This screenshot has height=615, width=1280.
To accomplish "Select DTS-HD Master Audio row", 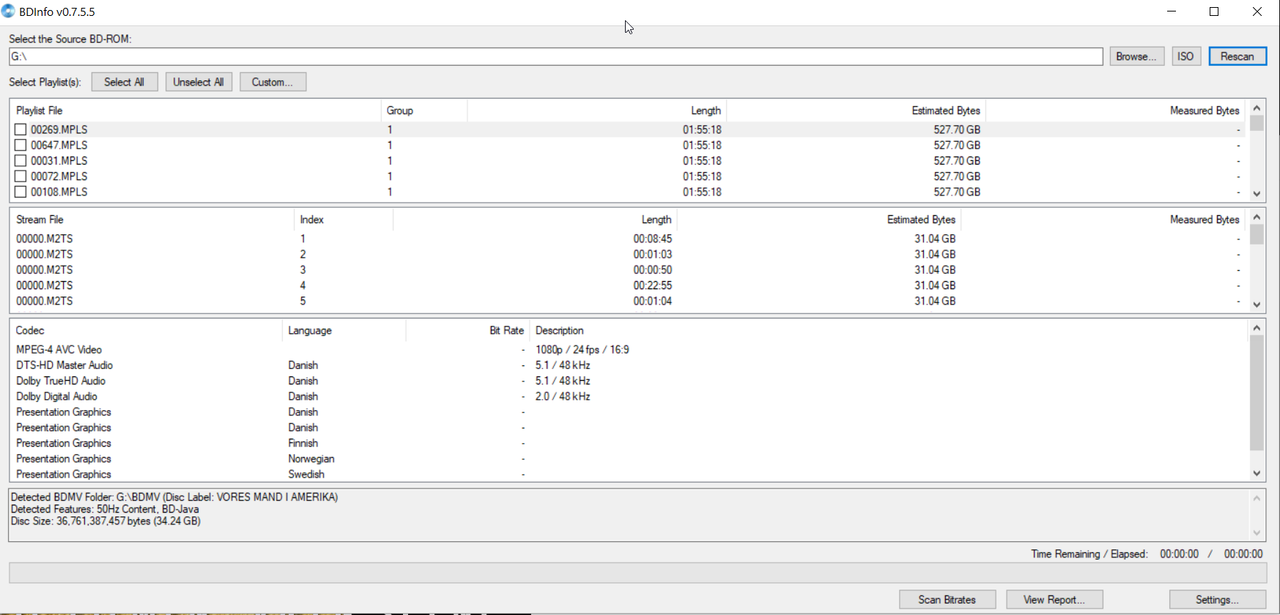I will (x=628, y=365).
